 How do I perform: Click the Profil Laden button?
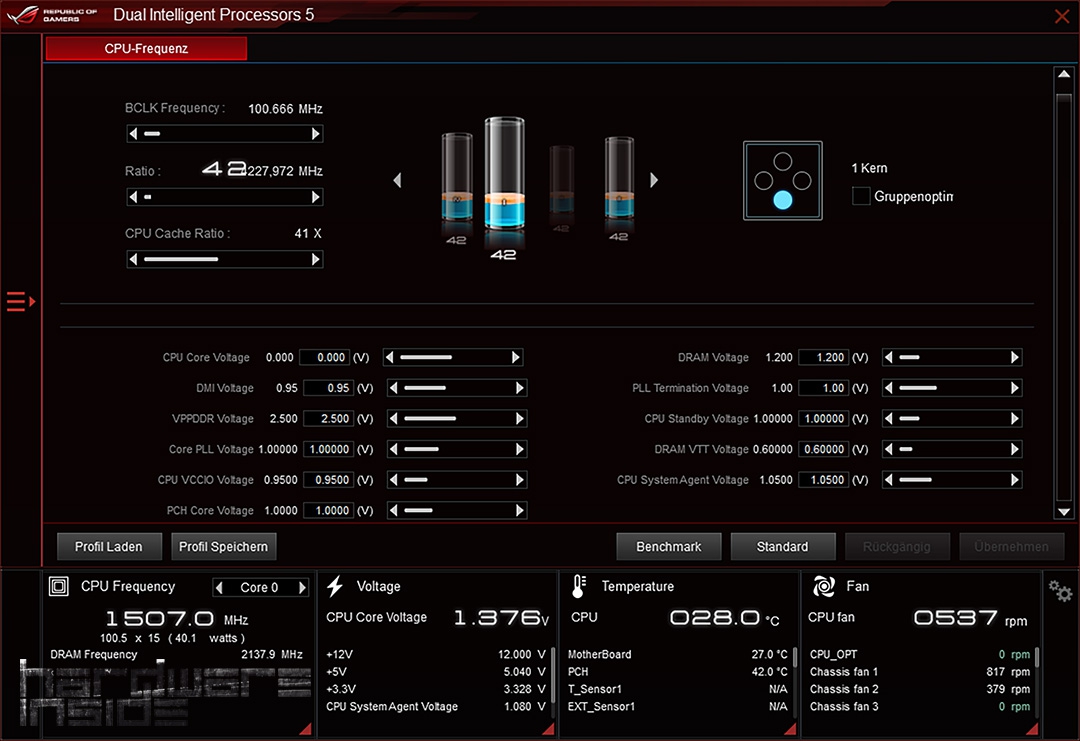pos(108,547)
